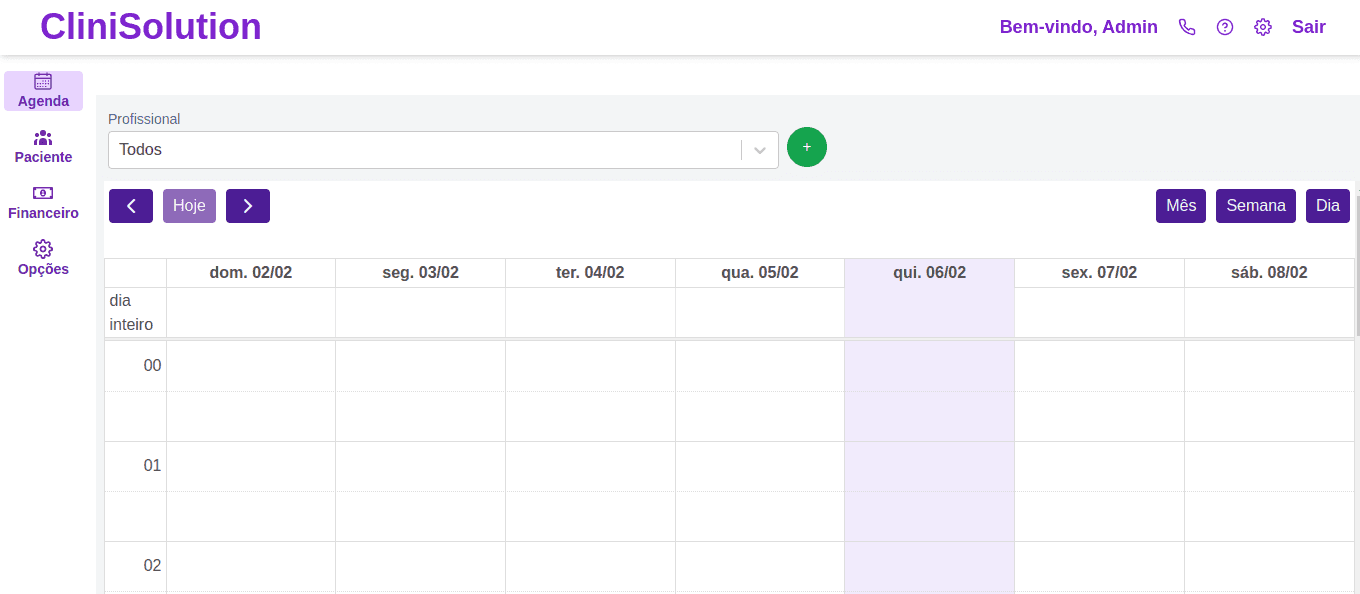The image size is (1360, 594).
Task: Click the phone icon in header
Action: [1187, 27]
